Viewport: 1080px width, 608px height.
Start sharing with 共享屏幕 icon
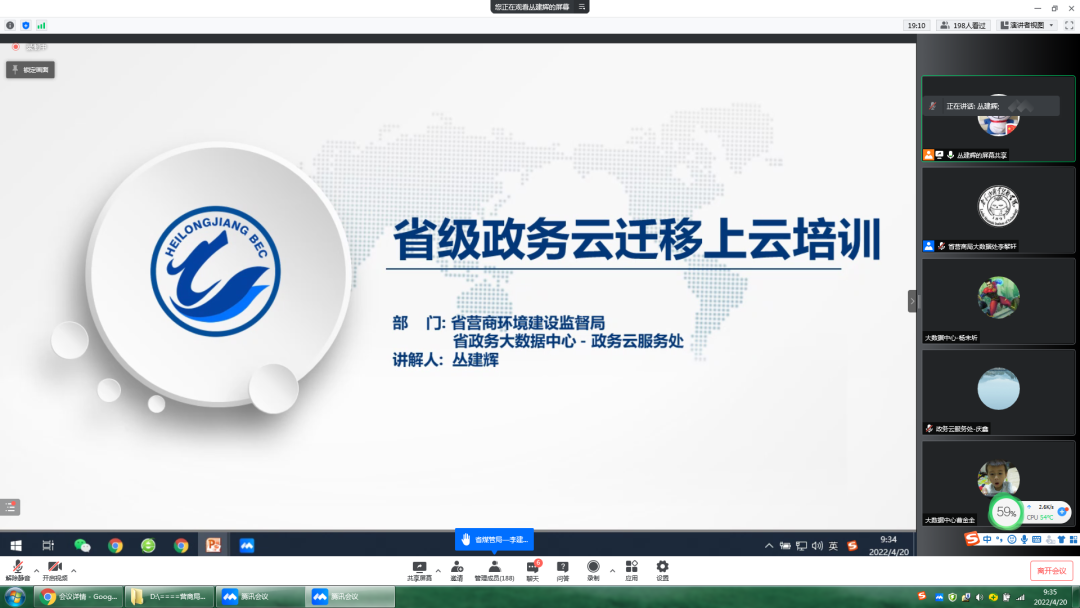419,570
